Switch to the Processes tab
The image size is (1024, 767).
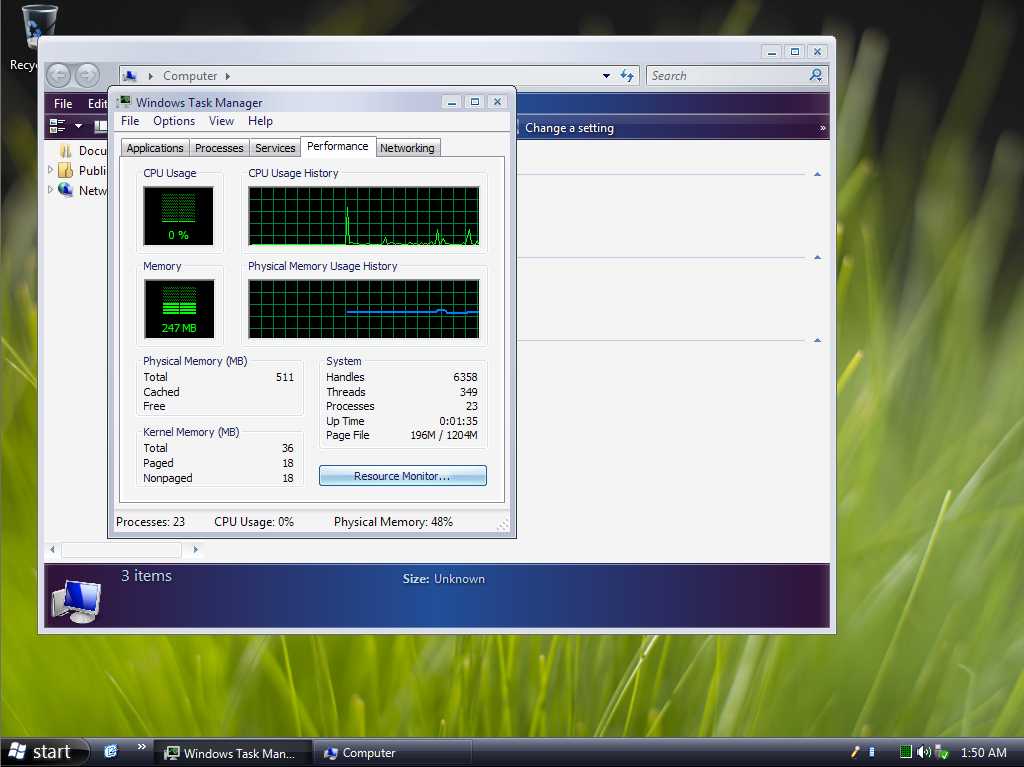pos(219,148)
